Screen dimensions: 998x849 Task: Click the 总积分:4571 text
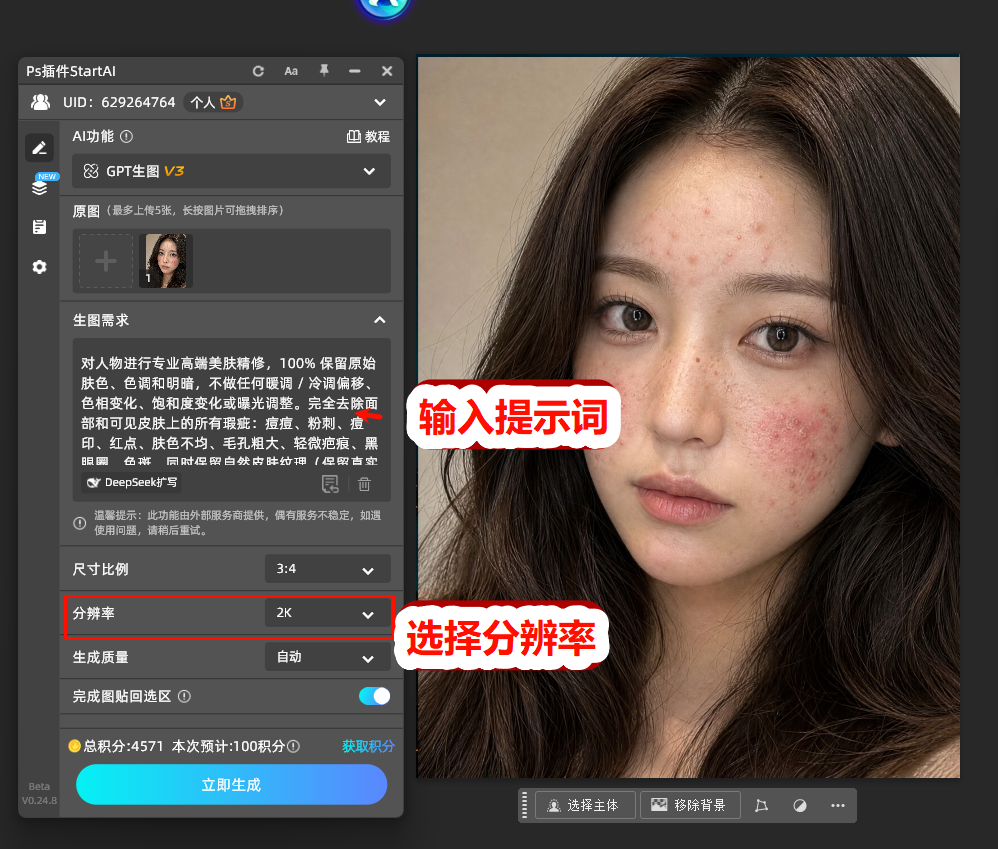(123, 747)
